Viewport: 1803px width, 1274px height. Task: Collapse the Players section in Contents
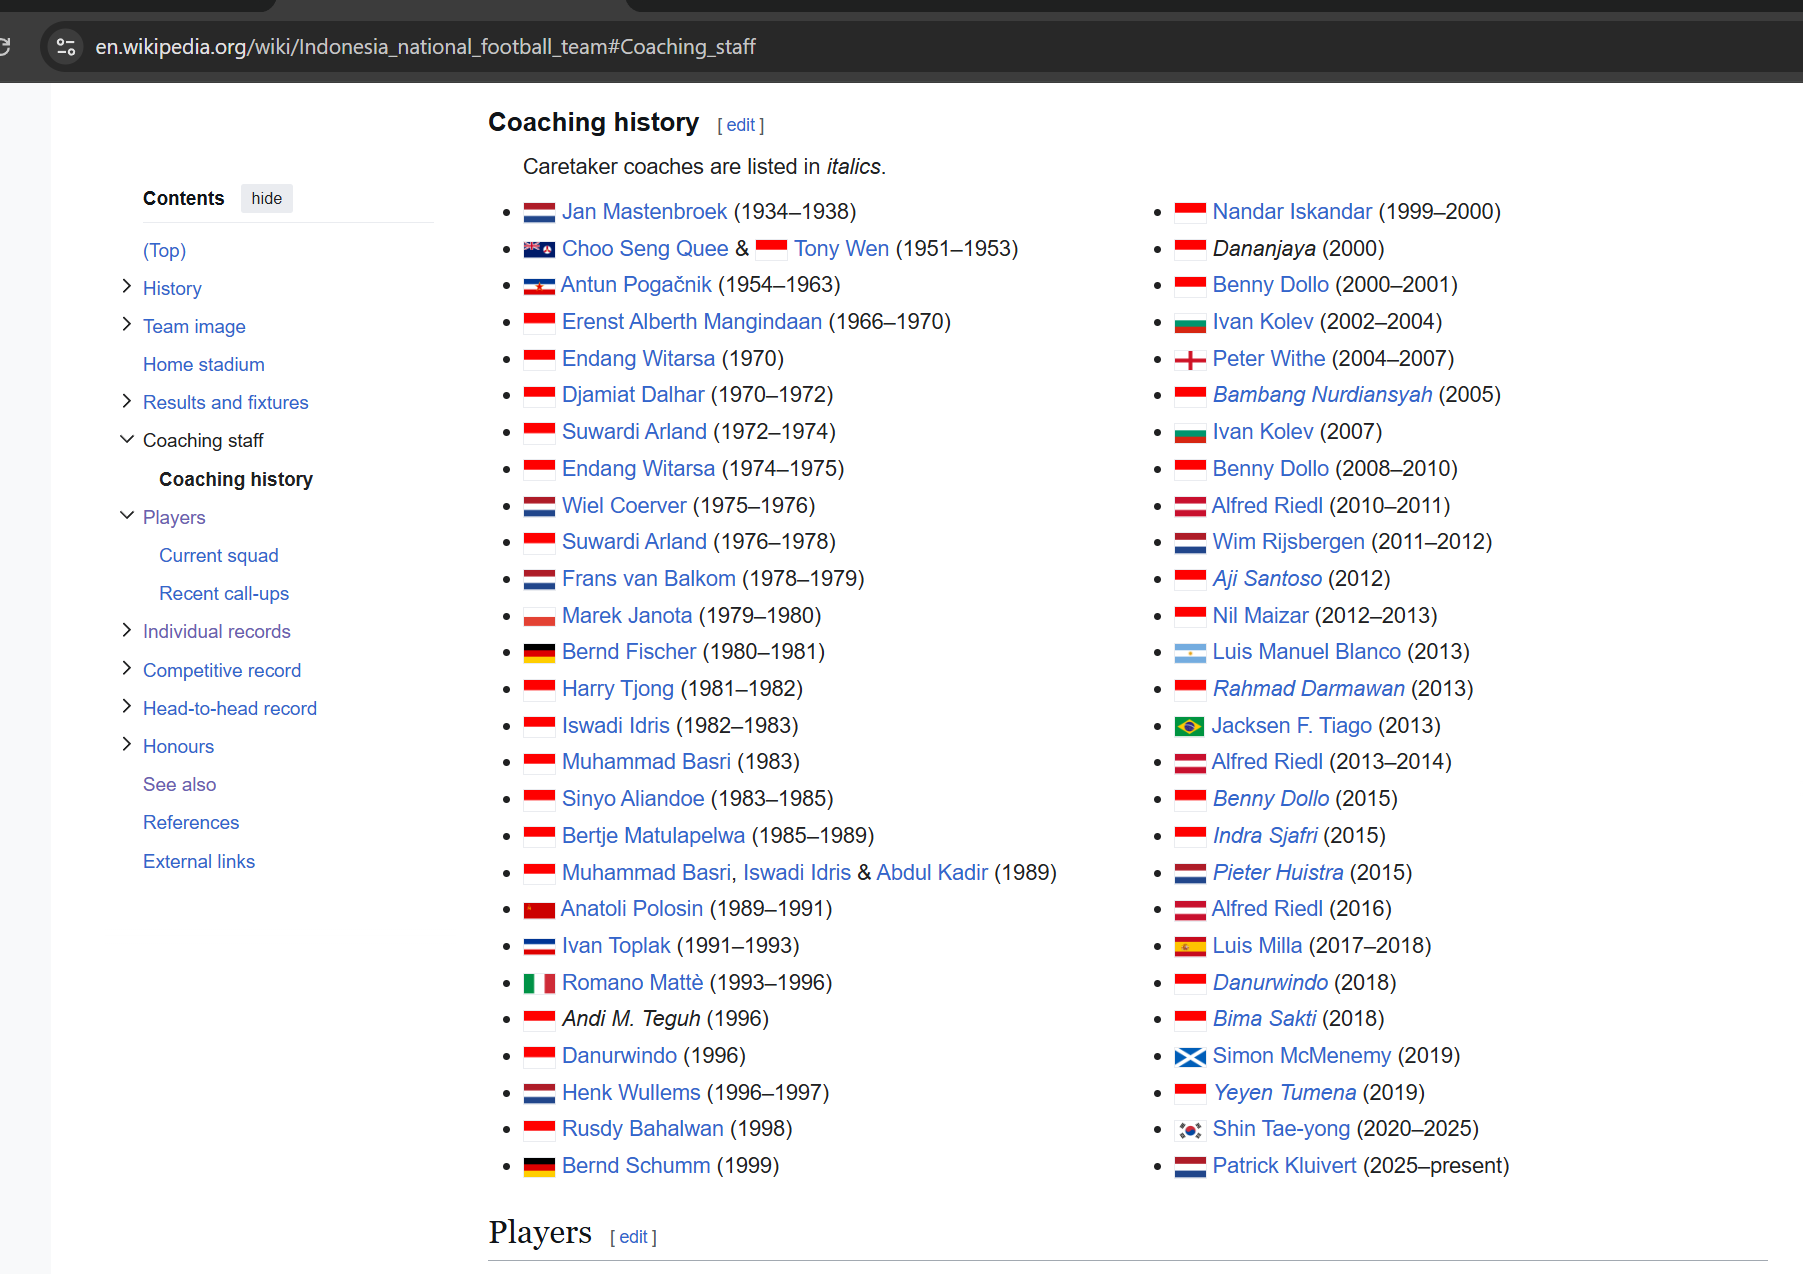(x=127, y=516)
